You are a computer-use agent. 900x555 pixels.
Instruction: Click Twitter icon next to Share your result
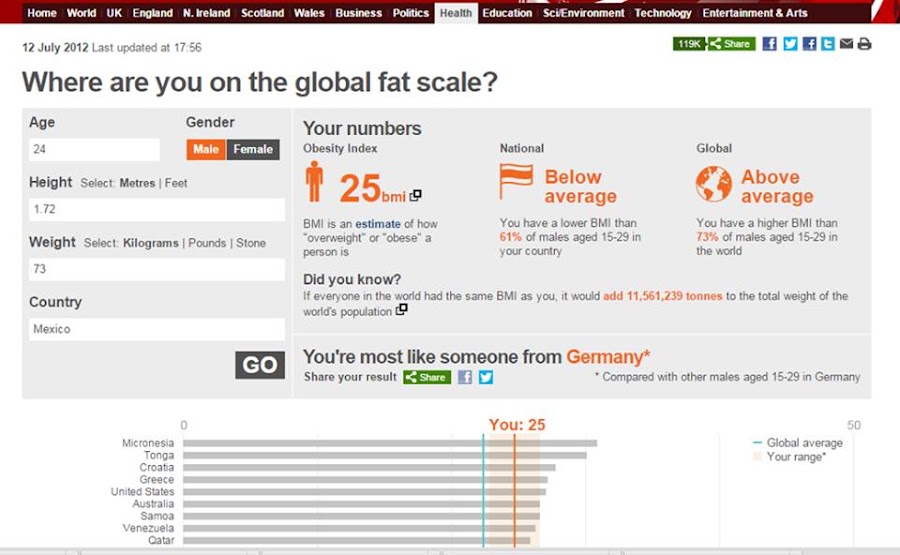click(x=486, y=377)
